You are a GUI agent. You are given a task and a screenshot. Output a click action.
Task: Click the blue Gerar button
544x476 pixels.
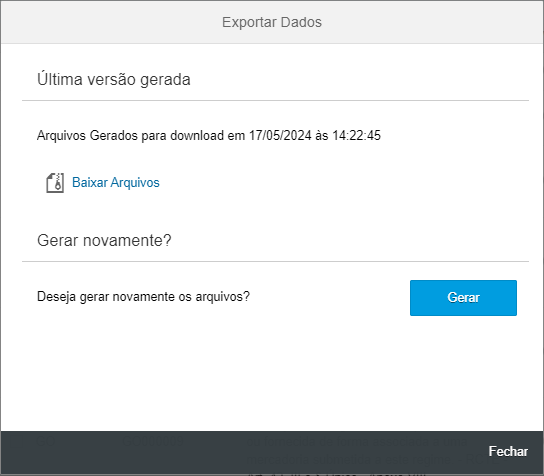click(463, 298)
